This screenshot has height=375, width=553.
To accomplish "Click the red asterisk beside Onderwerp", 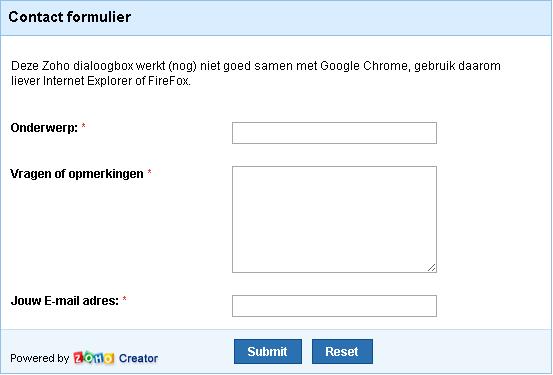I will [83, 126].
